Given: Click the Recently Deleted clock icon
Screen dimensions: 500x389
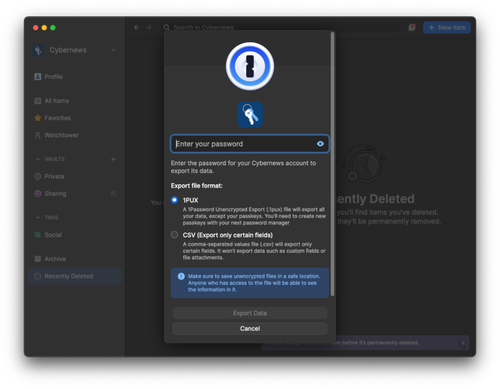Looking at the screenshot, I should click(38, 276).
